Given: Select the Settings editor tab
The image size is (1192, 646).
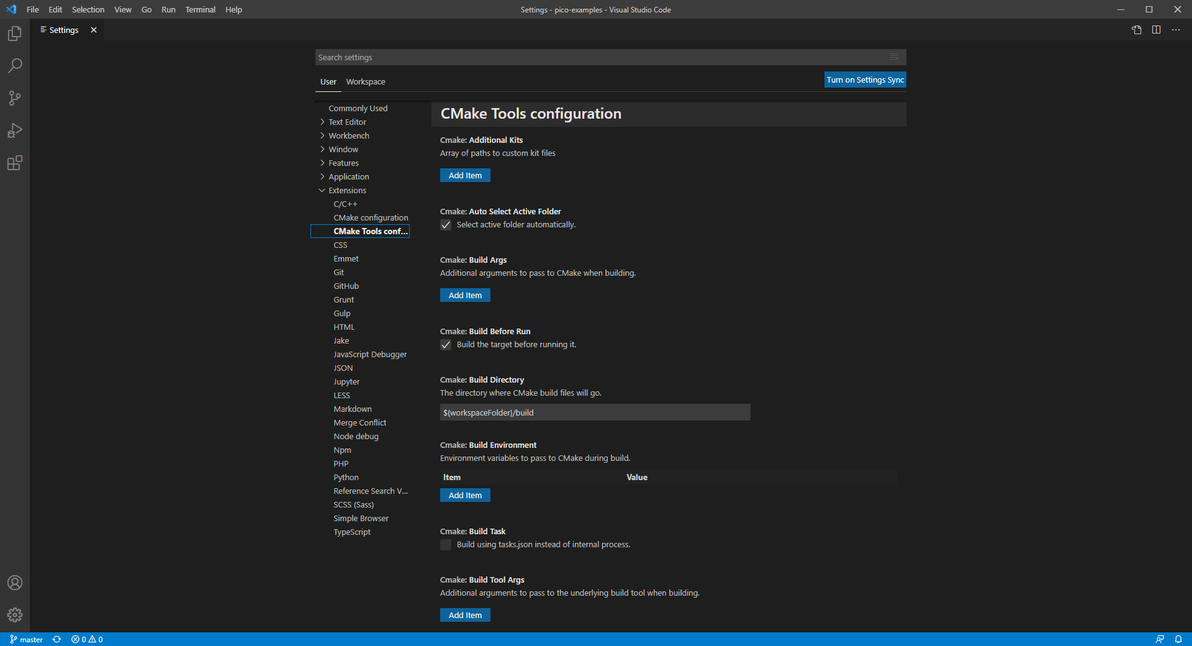Looking at the screenshot, I should [x=64, y=30].
